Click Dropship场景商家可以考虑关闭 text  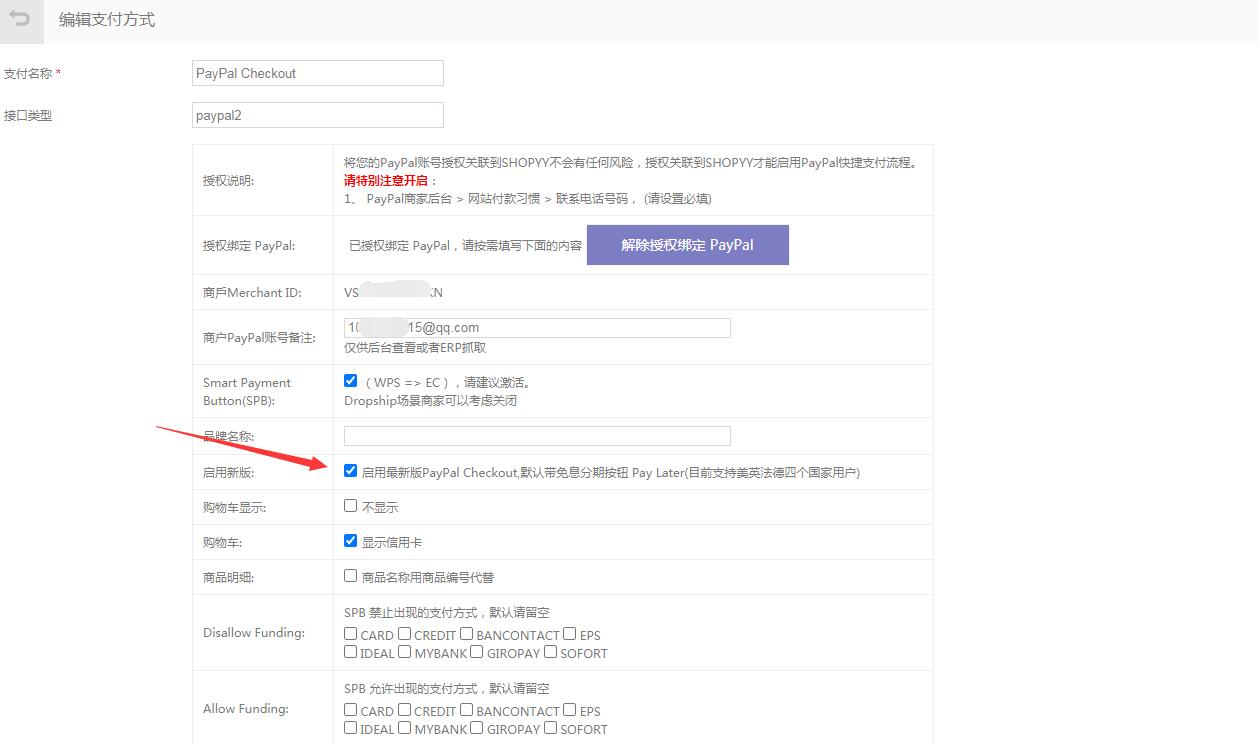[x=430, y=401]
